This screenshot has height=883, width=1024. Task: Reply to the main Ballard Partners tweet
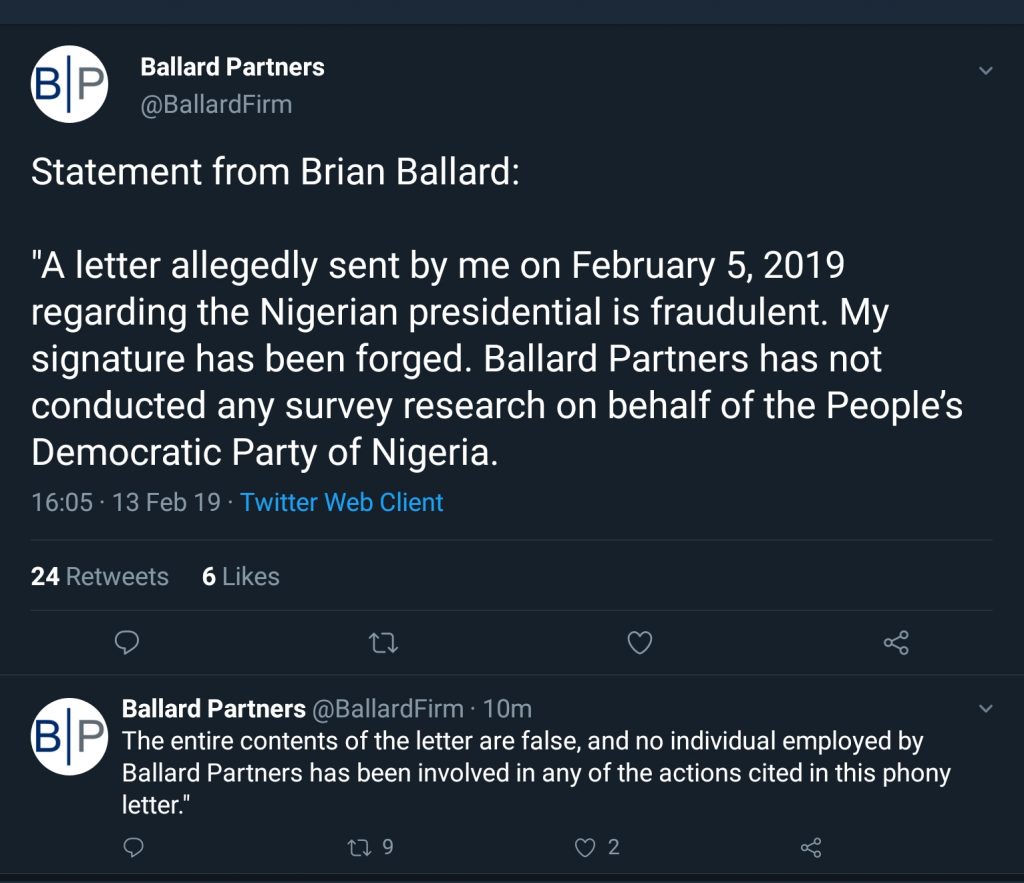point(127,643)
